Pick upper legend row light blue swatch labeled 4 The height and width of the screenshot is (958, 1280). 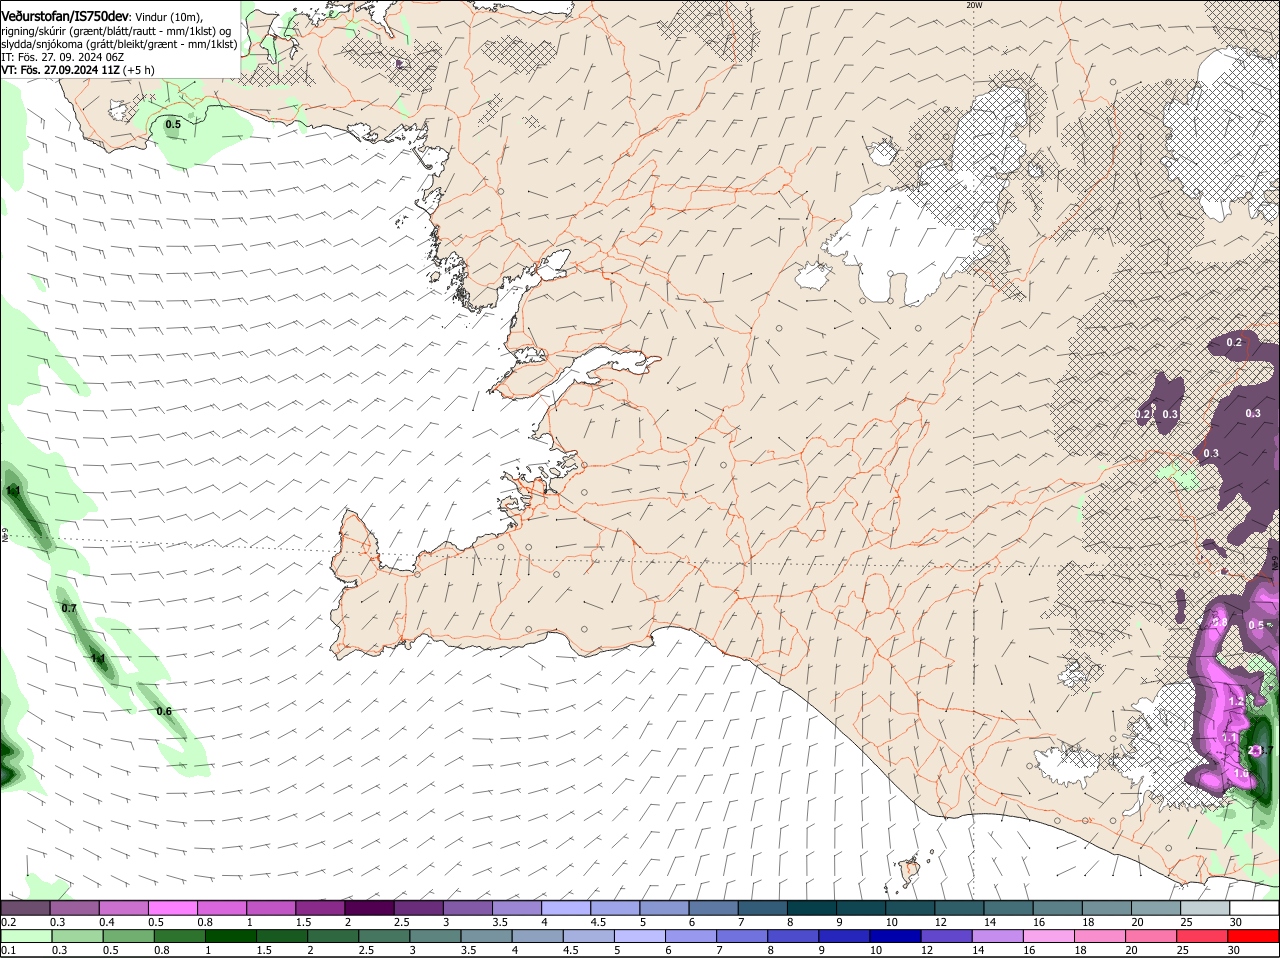click(x=566, y=908)
